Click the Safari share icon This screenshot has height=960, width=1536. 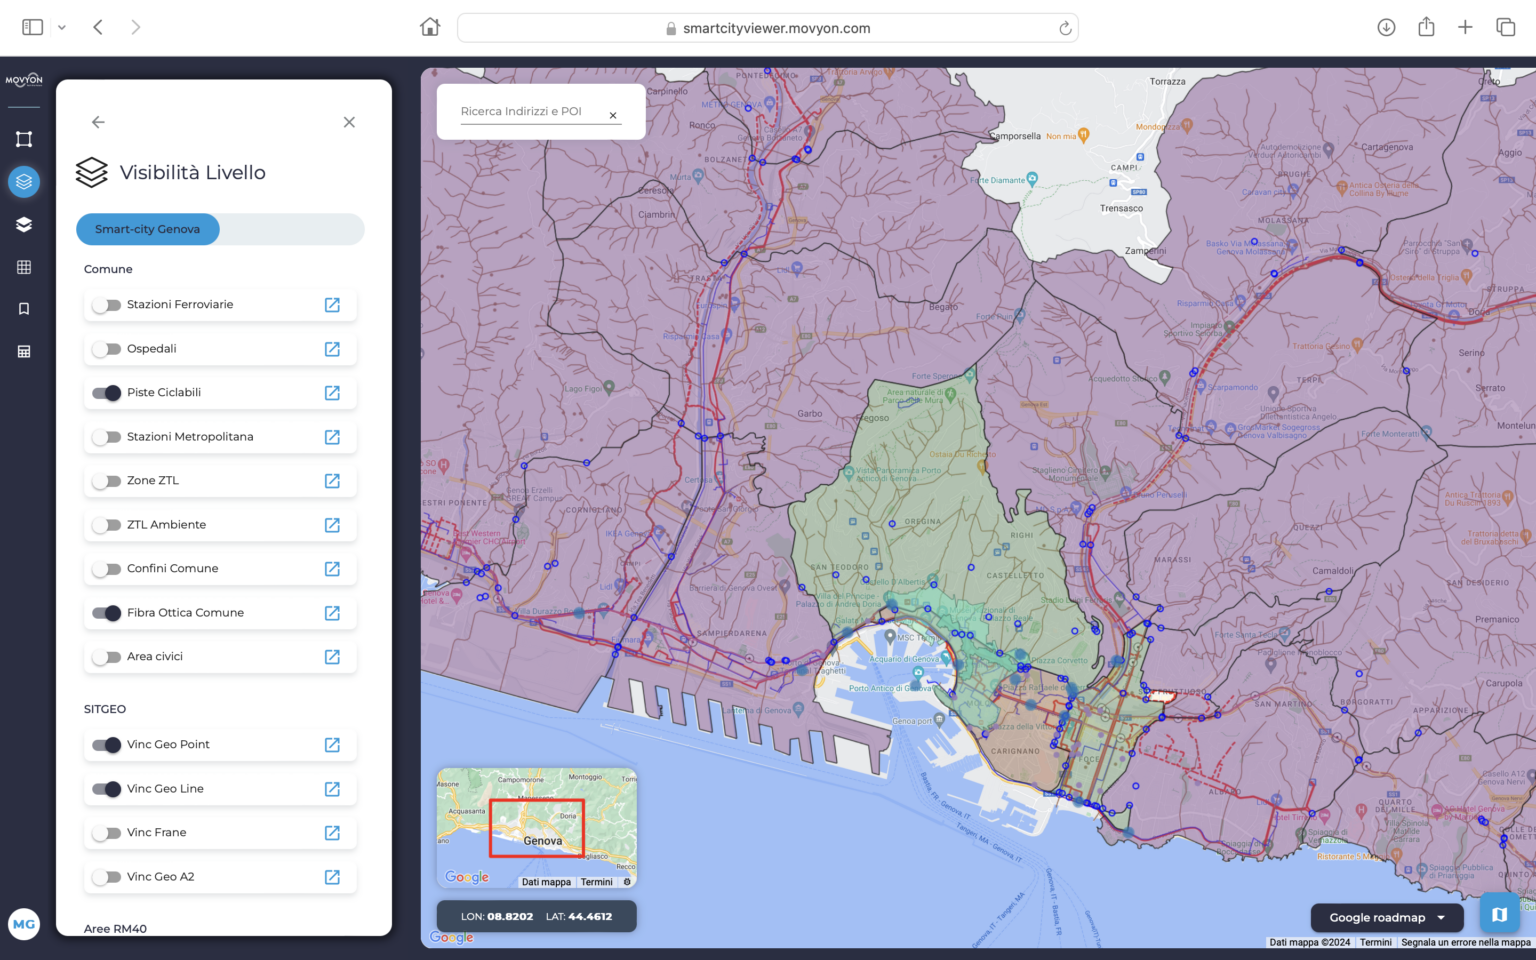point(1426,28)
